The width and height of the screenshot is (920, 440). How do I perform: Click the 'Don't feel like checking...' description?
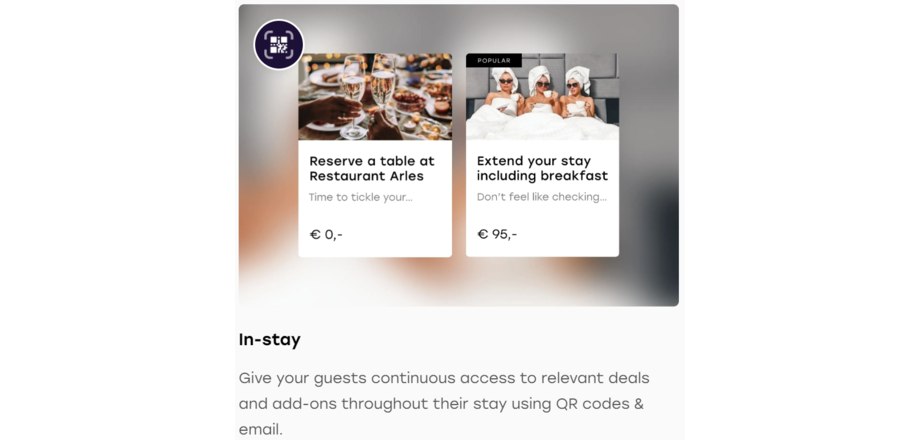pyautogui.click(x=542, y=197)
